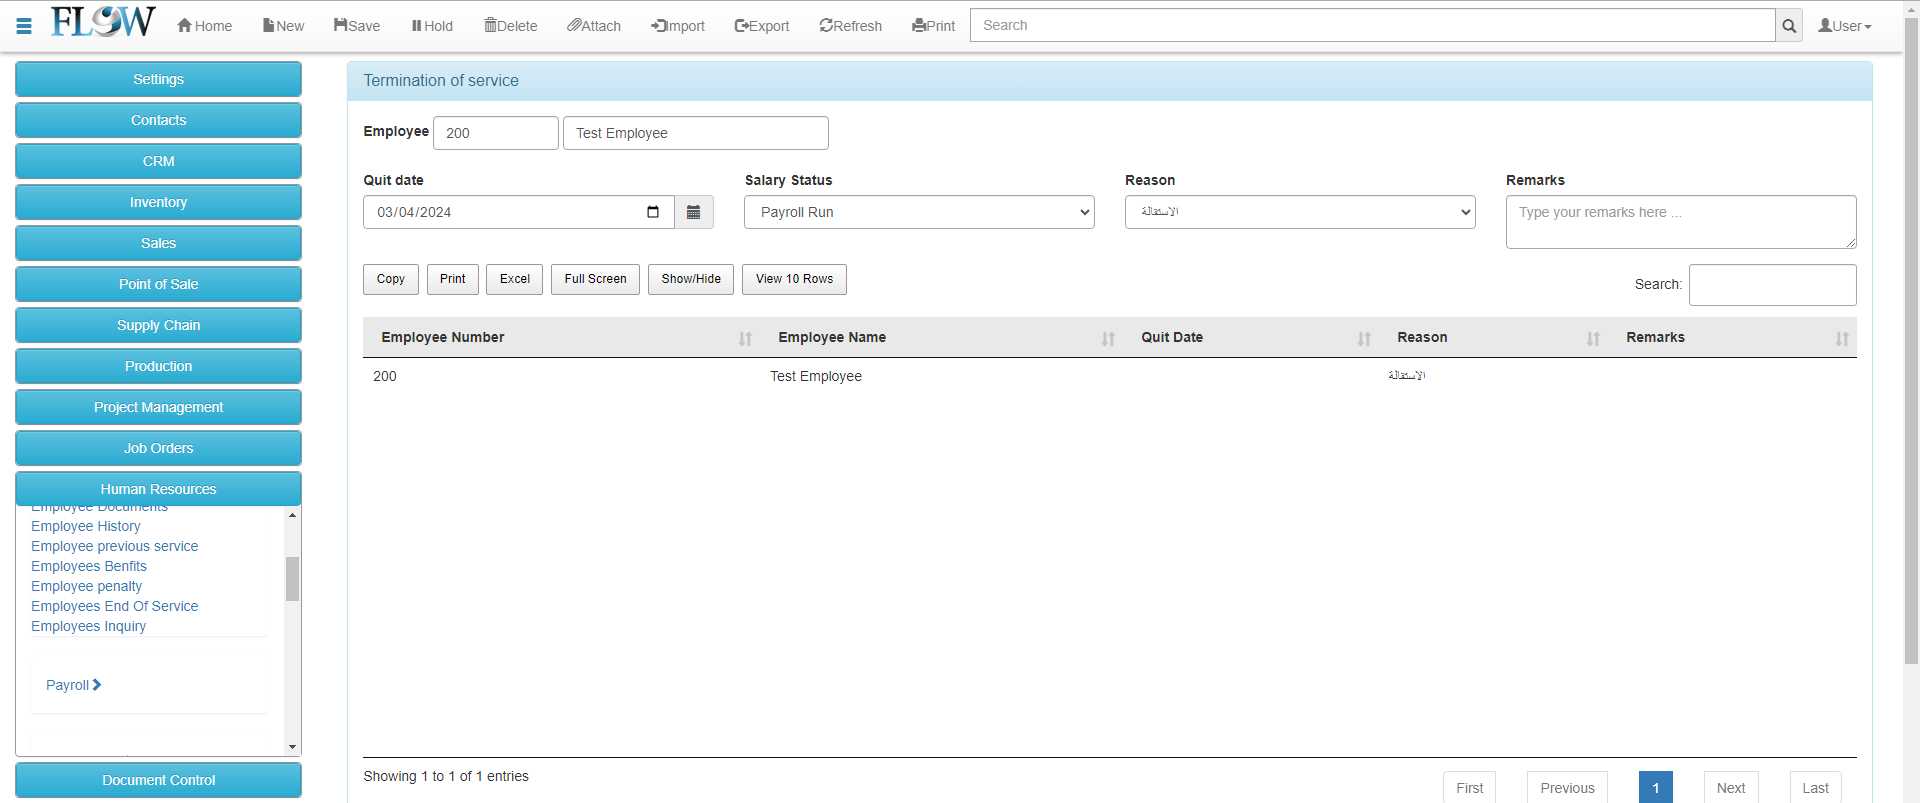
Task: Open the Reason dropdown
Action: (1299, 212)
